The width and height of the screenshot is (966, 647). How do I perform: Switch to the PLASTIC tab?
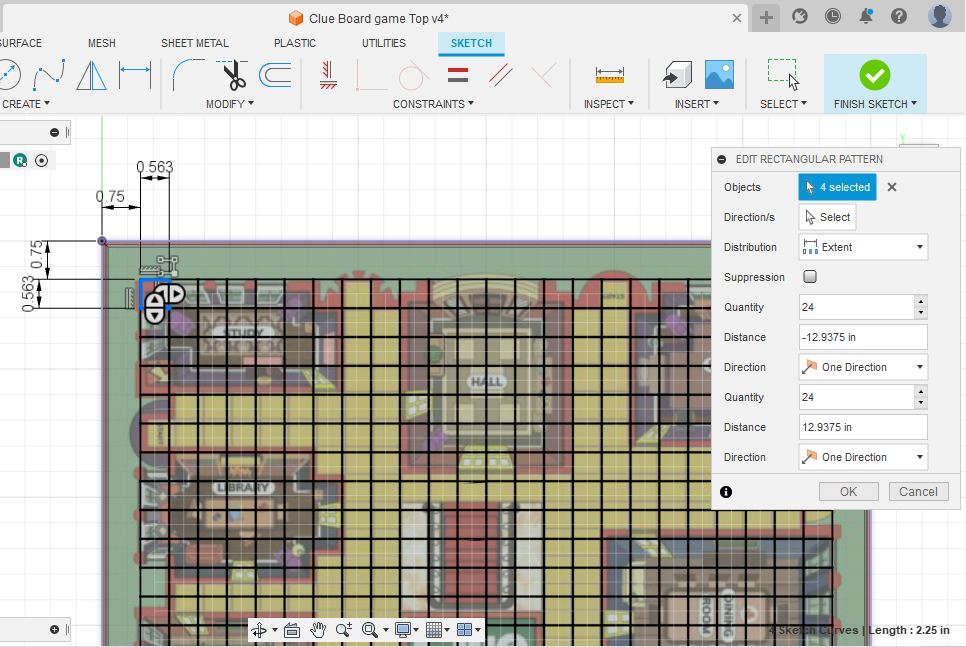click(x=294, y=43)
